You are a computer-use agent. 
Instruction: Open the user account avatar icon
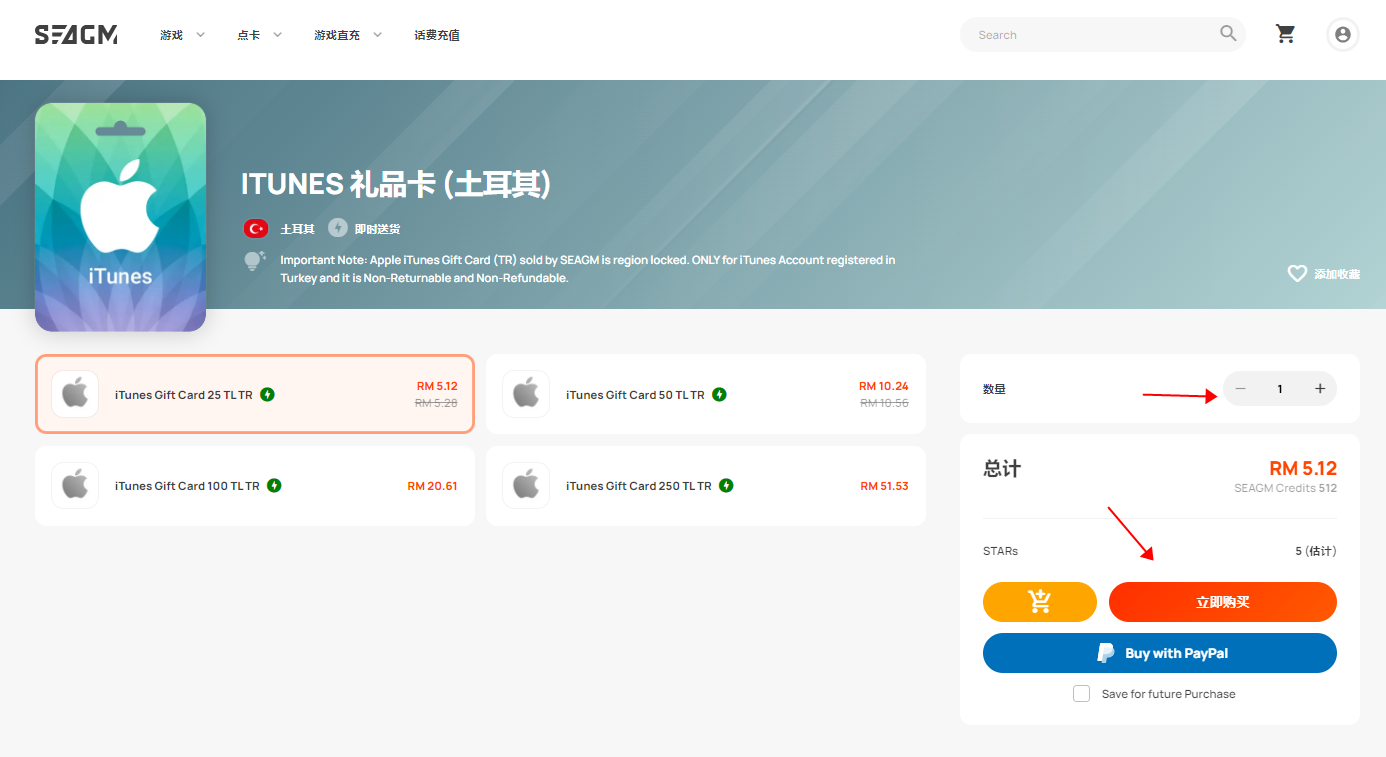pyautogui.click(x=1342, y=34)
